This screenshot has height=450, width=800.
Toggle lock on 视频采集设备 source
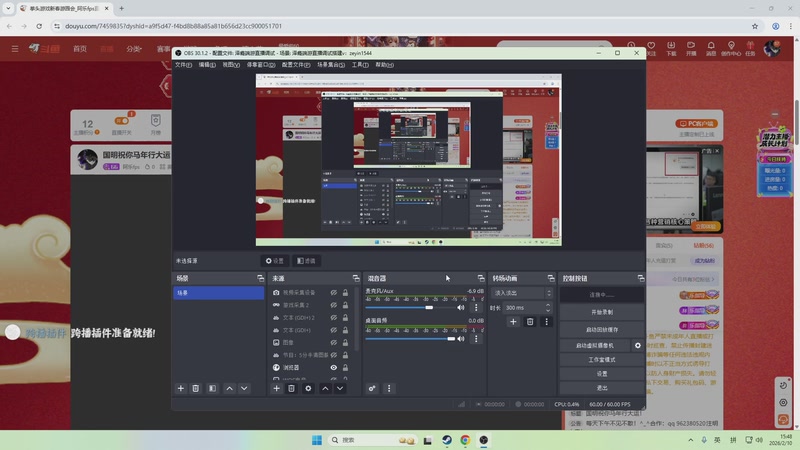345,293
